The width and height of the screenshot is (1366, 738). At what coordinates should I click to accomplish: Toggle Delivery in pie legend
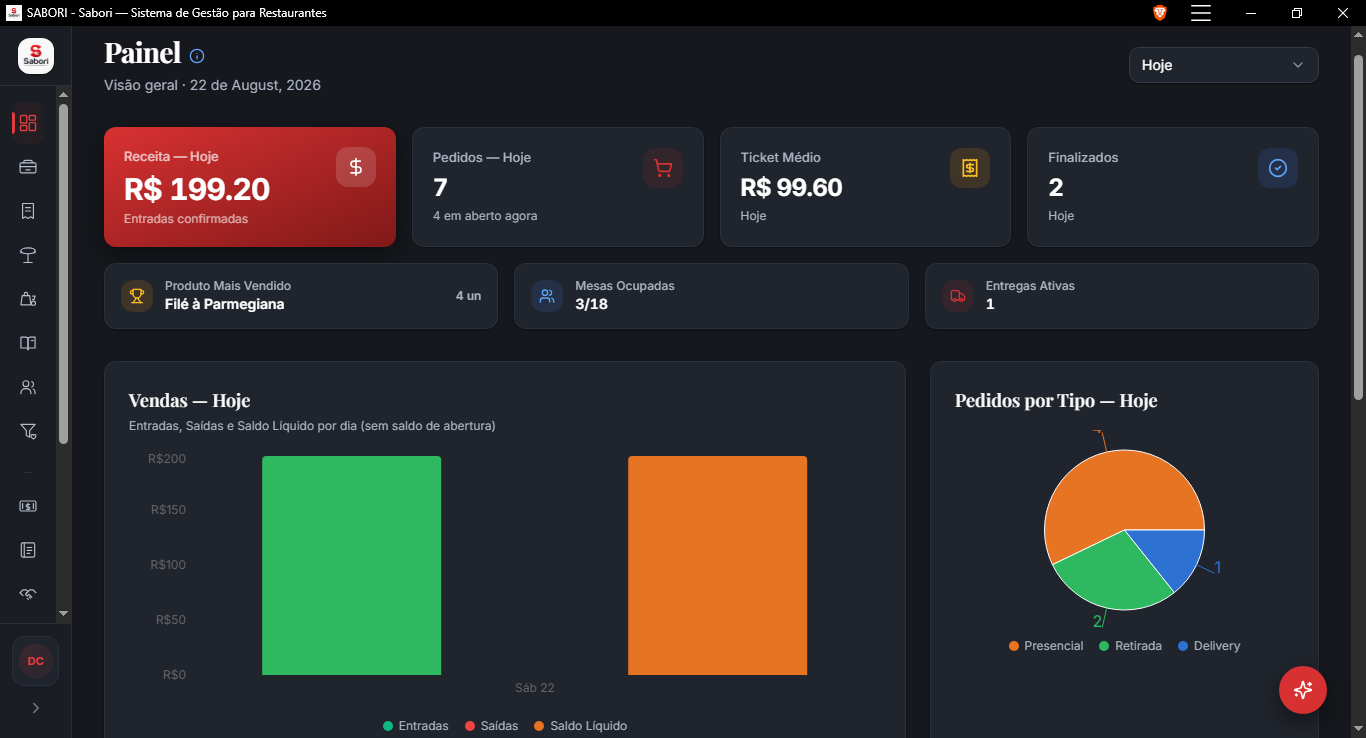click(1209, 646)
